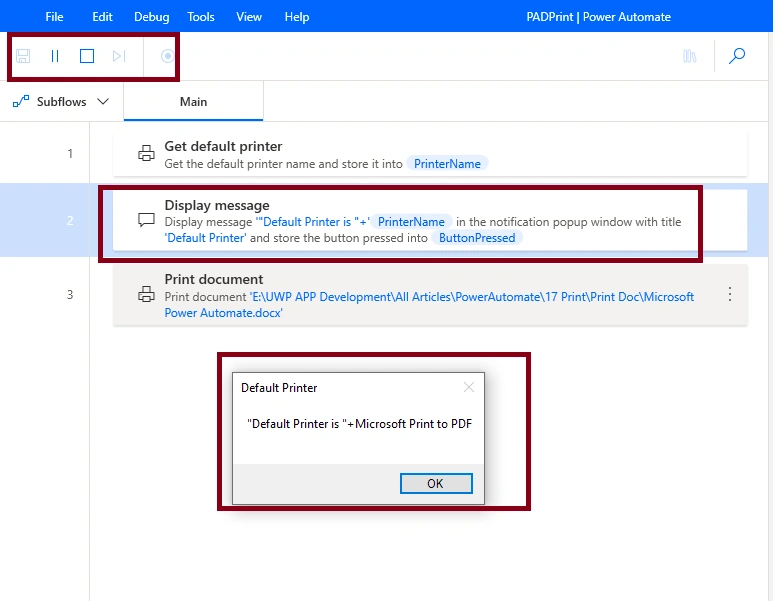Stop the running flow
This screenshot has height=601, width=777.
pyautogui.click(x=87, y=56)
